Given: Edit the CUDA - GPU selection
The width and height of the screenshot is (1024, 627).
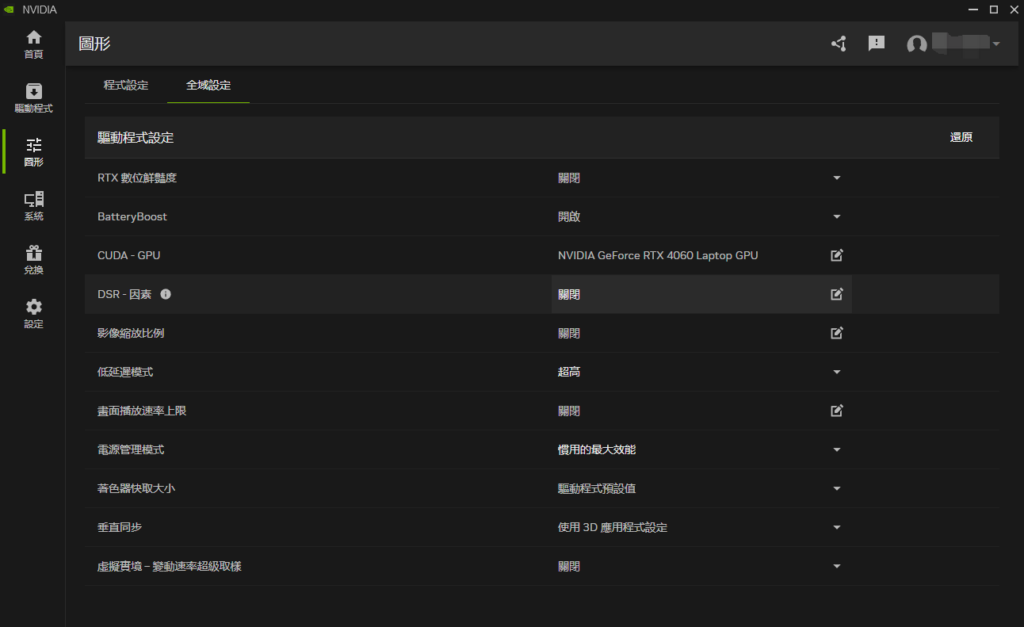Looking at the screenshot, I should click(836, 255).
